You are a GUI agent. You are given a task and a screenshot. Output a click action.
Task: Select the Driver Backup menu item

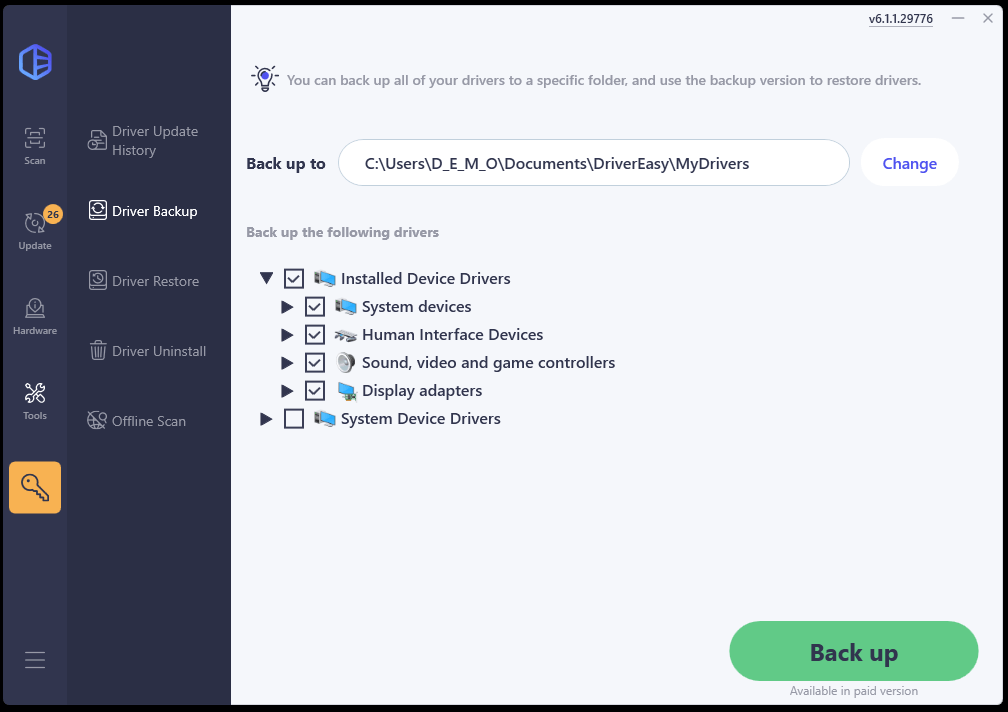click(143, 211)
